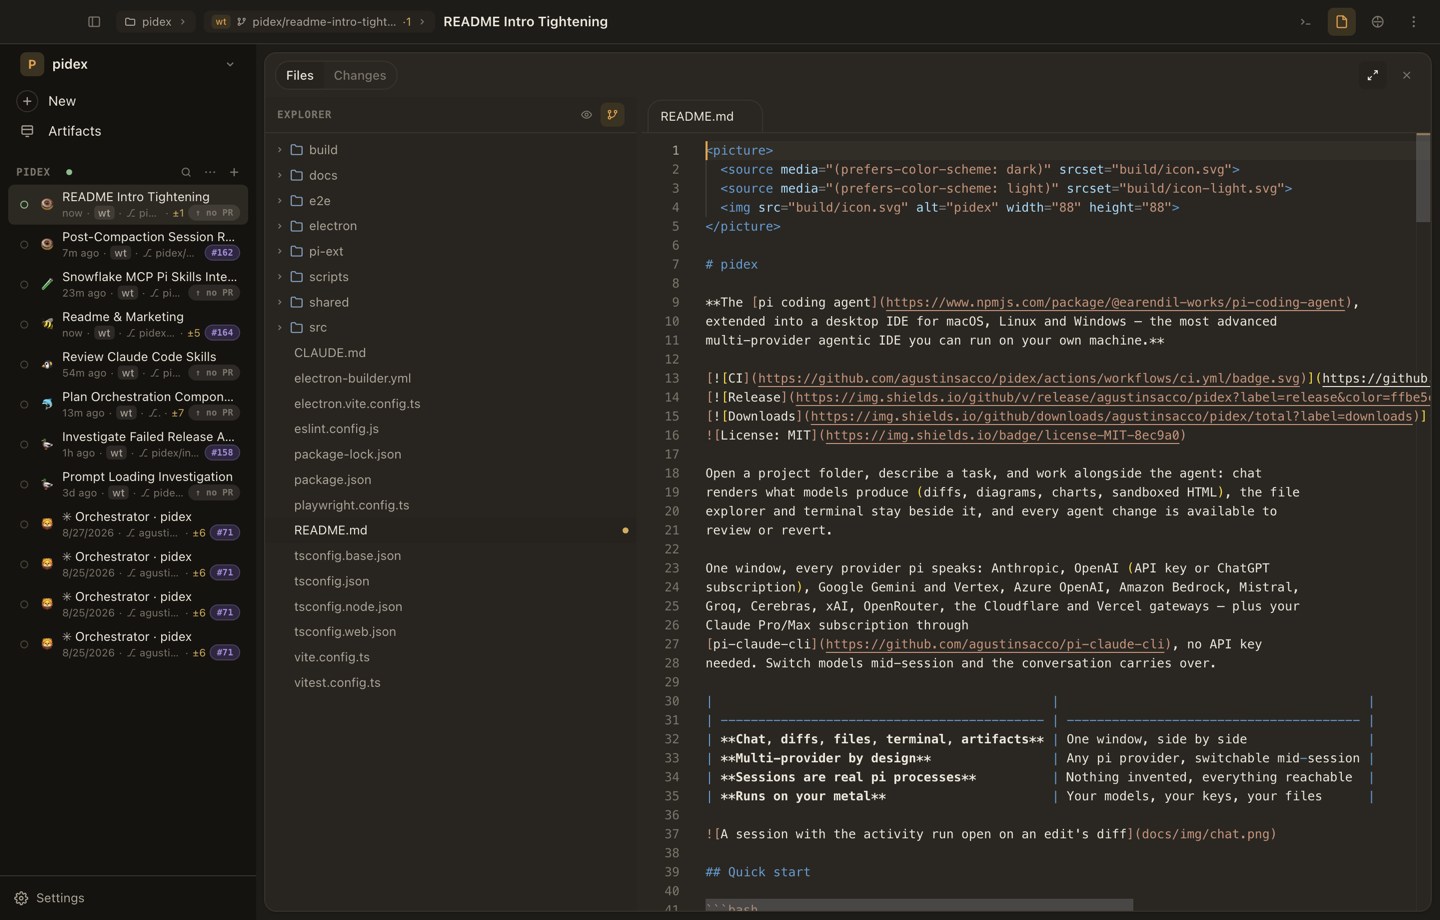Toggle status circle of Investigate Failed Release
This screenshot has height=920, width=1440.
click(24, 444)
